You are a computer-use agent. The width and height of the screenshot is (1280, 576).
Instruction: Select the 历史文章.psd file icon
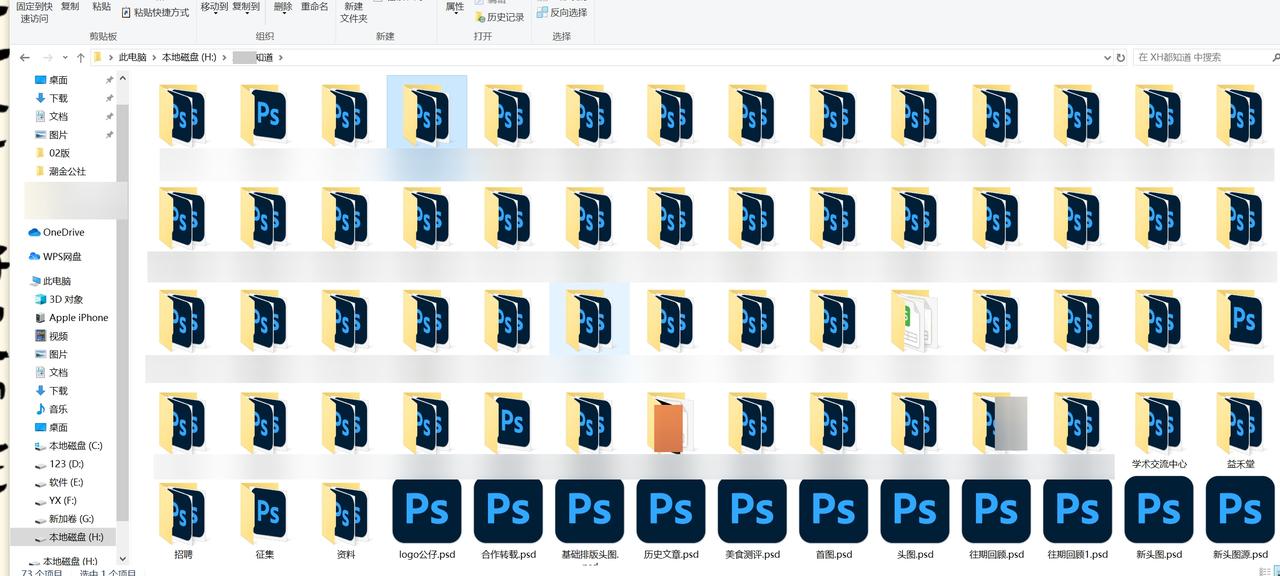pos(670,511)
